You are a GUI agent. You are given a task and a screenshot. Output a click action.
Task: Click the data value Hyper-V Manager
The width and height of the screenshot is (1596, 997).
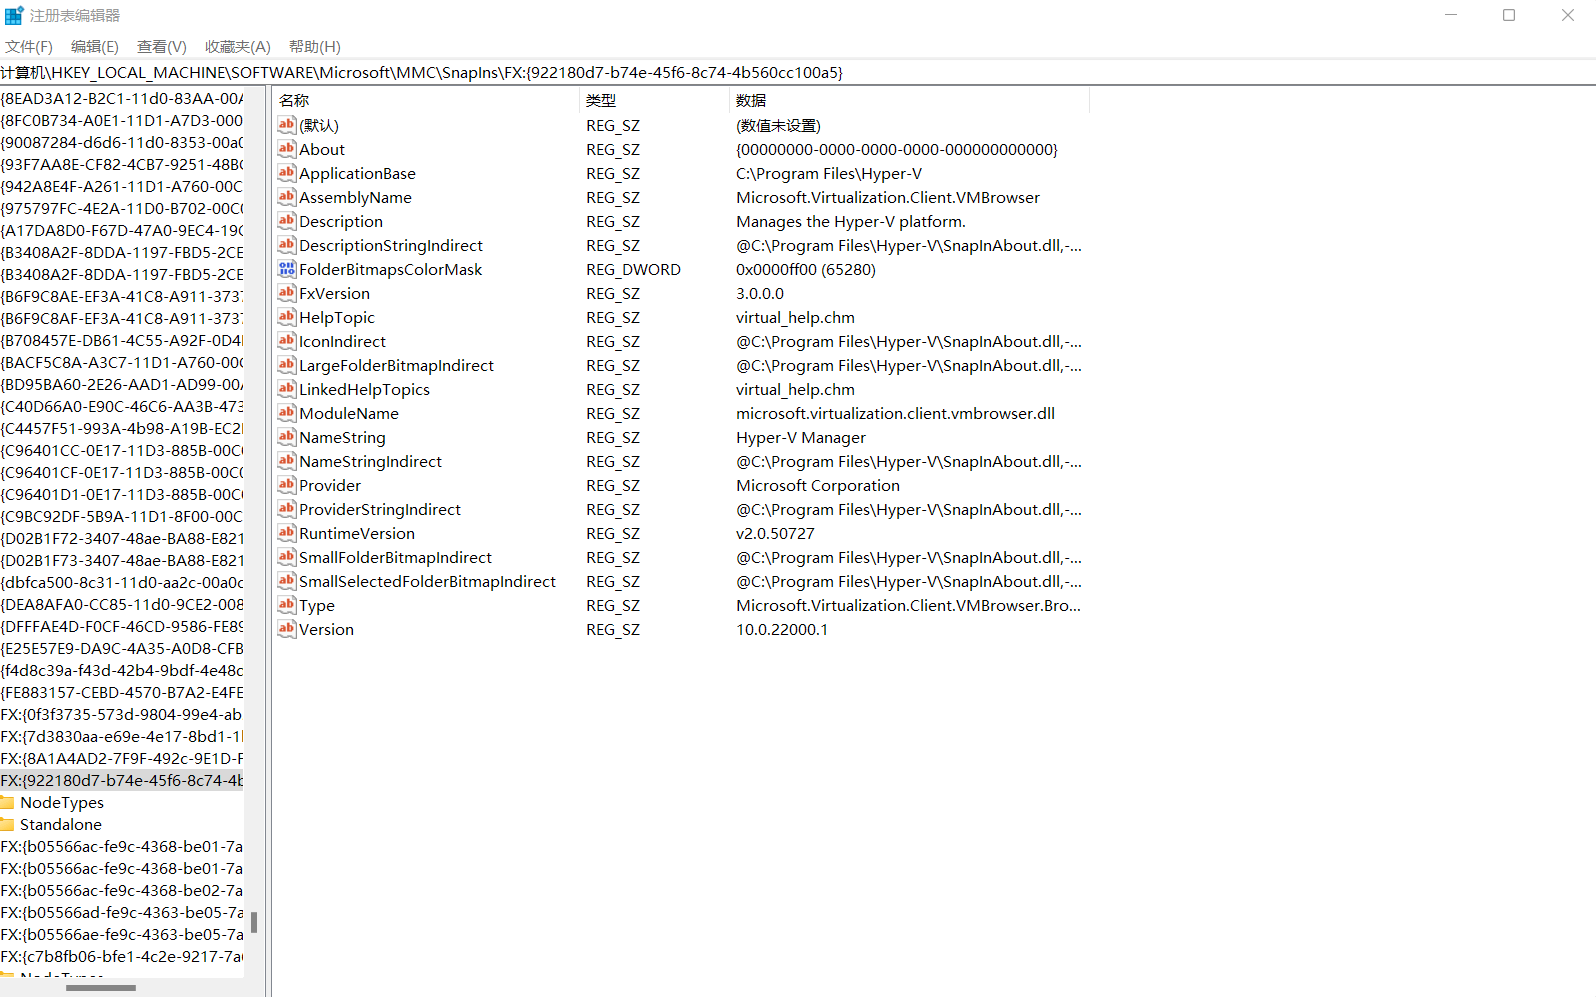point(801,438)
